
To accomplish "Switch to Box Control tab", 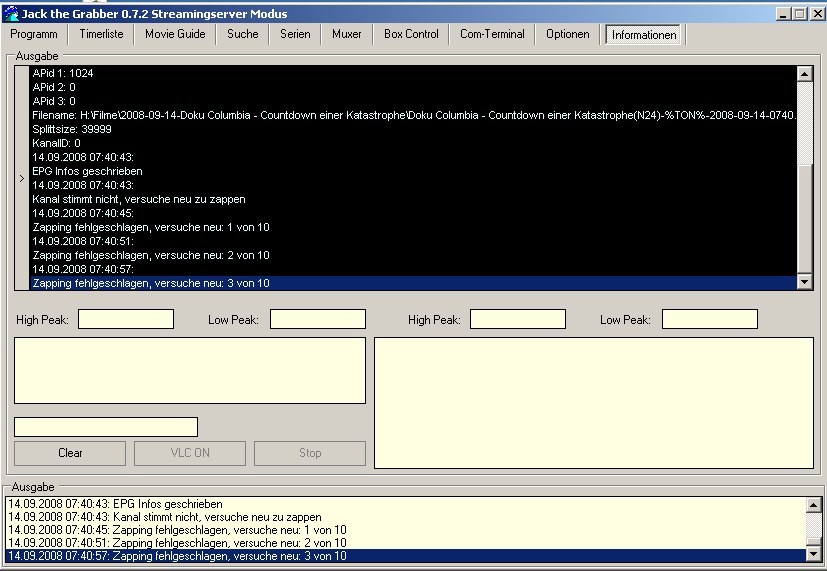I will (411, 34).
